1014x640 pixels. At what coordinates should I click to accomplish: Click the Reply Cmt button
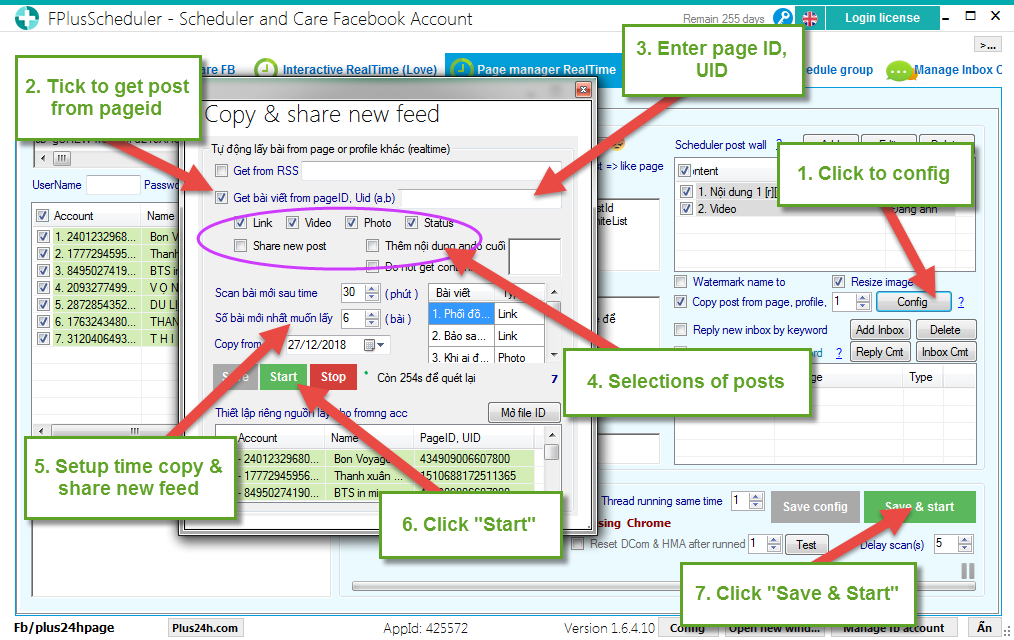coord(880,352)
